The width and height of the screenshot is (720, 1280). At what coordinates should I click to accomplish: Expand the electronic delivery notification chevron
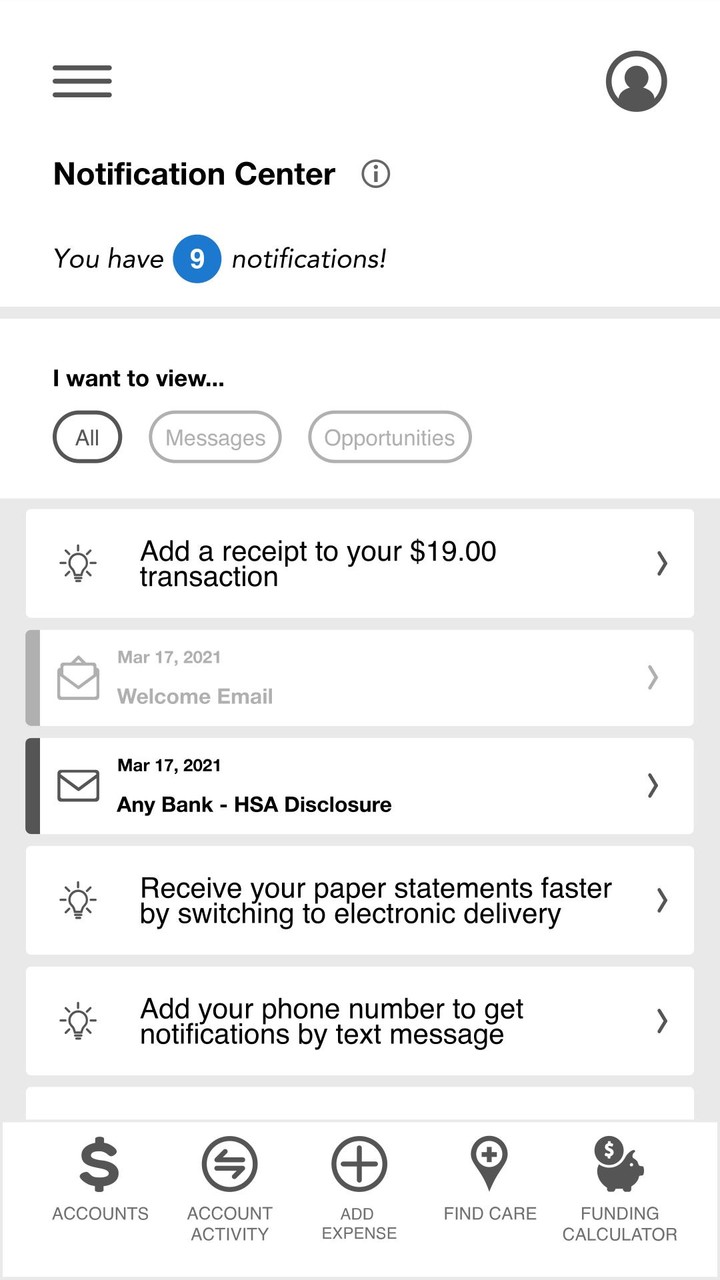click(661, 900)
